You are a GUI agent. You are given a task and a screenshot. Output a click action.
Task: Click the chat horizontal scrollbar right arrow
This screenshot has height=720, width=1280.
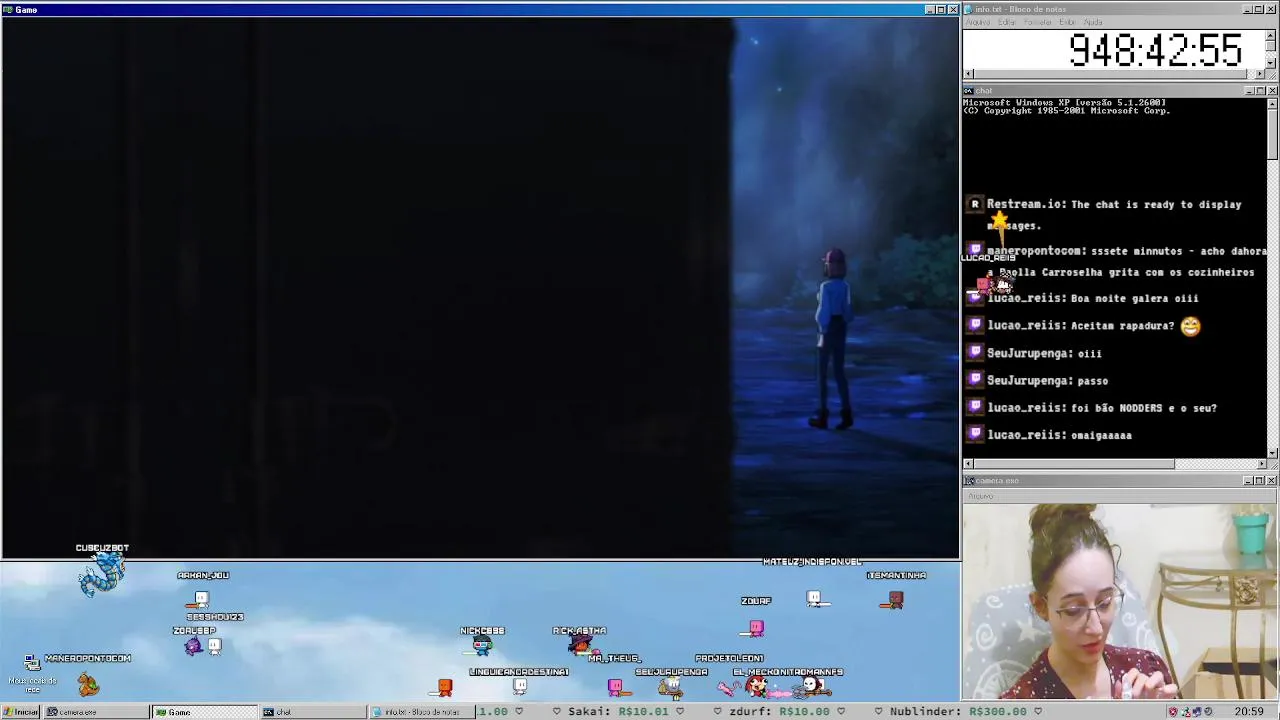pos(1260,464)
